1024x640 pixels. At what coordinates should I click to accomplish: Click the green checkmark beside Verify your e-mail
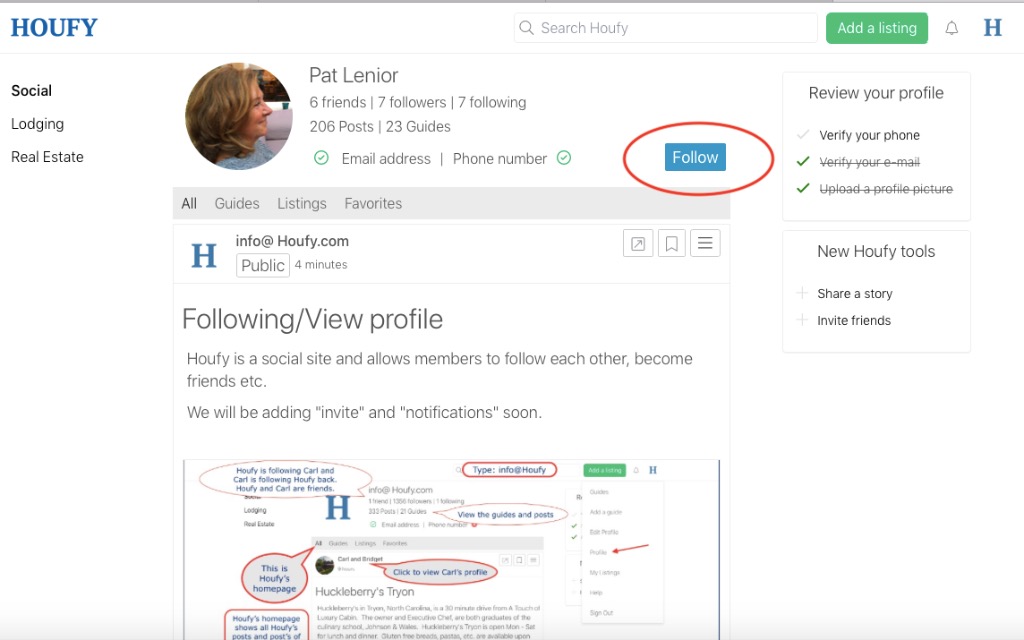click(803, 161)
